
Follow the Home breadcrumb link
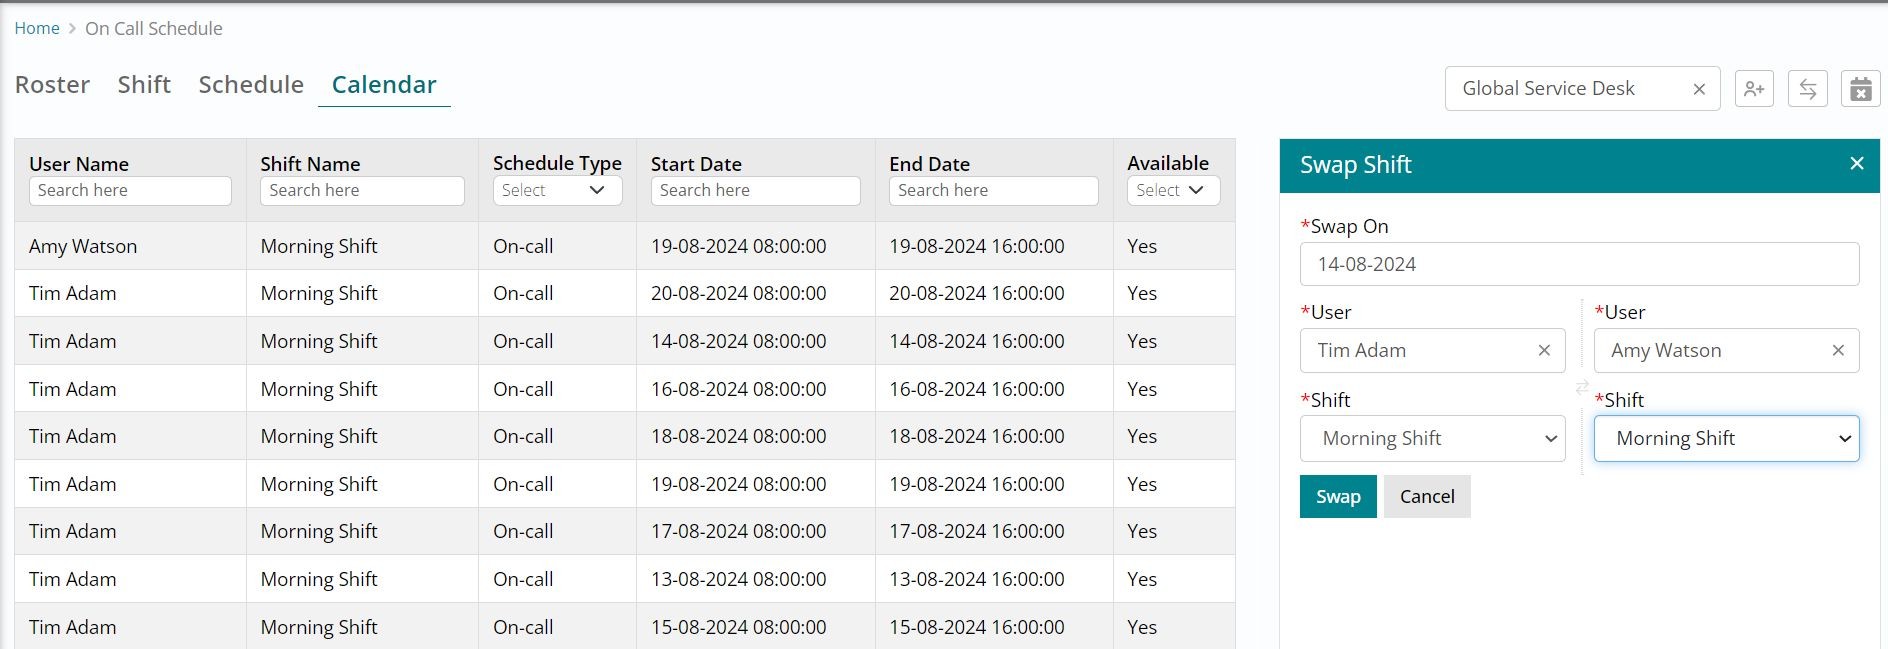(37, 28)
